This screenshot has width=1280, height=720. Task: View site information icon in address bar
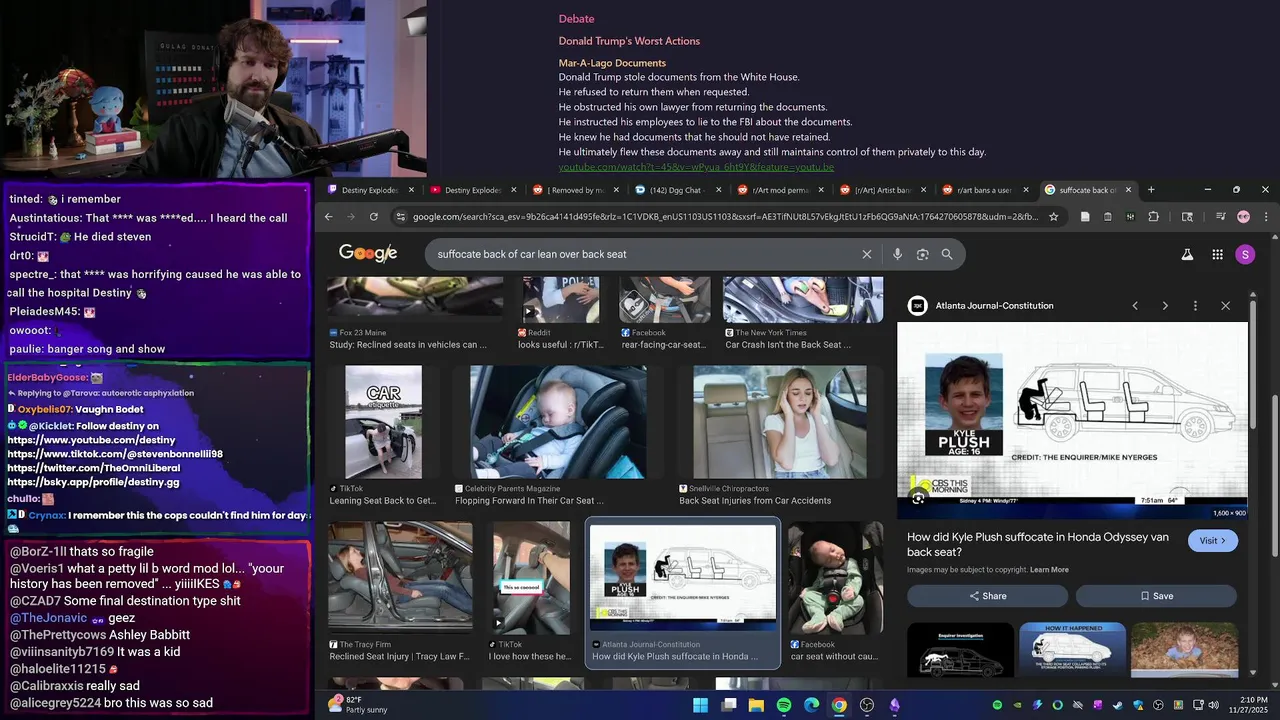click(401, 216)
